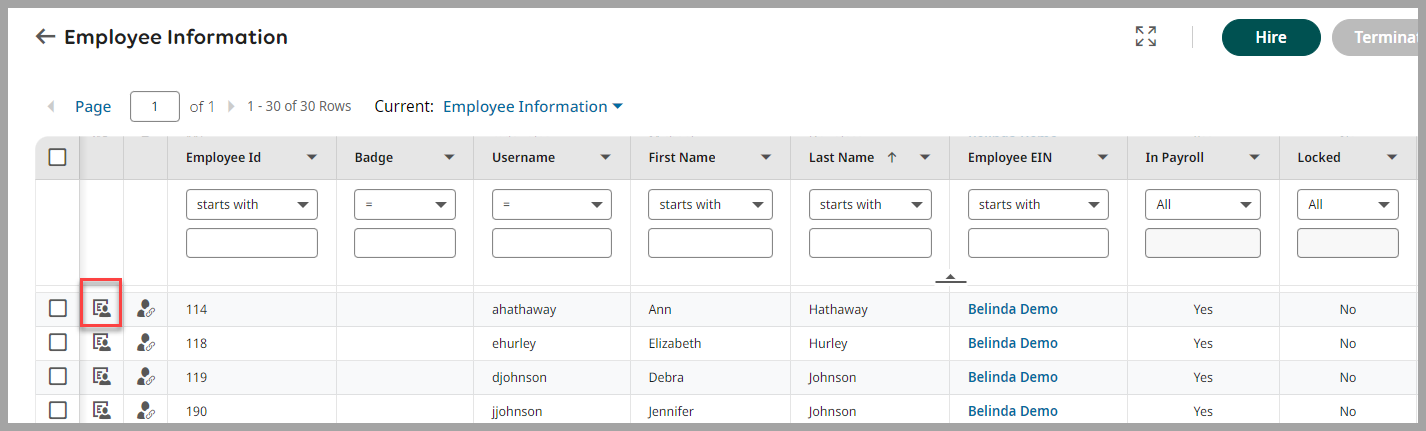
Task: Open employee profile icon for Ann Hathaway
Action: pyautogui.click(x=101, y=309)
